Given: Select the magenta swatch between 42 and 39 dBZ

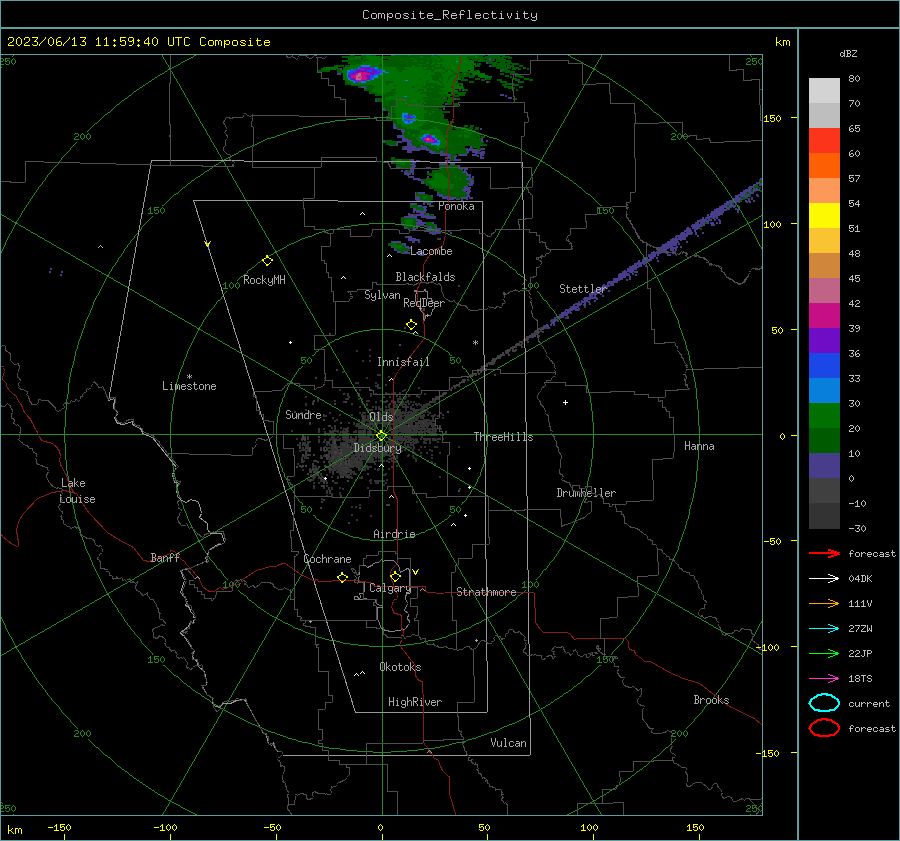Looking at the screenshot, I should pos(824,316).
